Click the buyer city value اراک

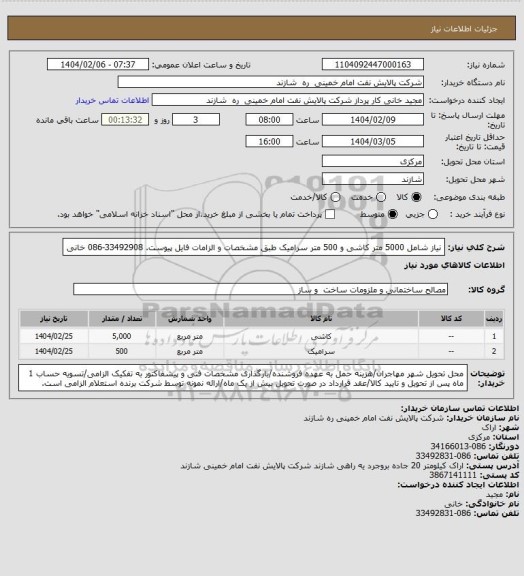(x=489, y=428)
